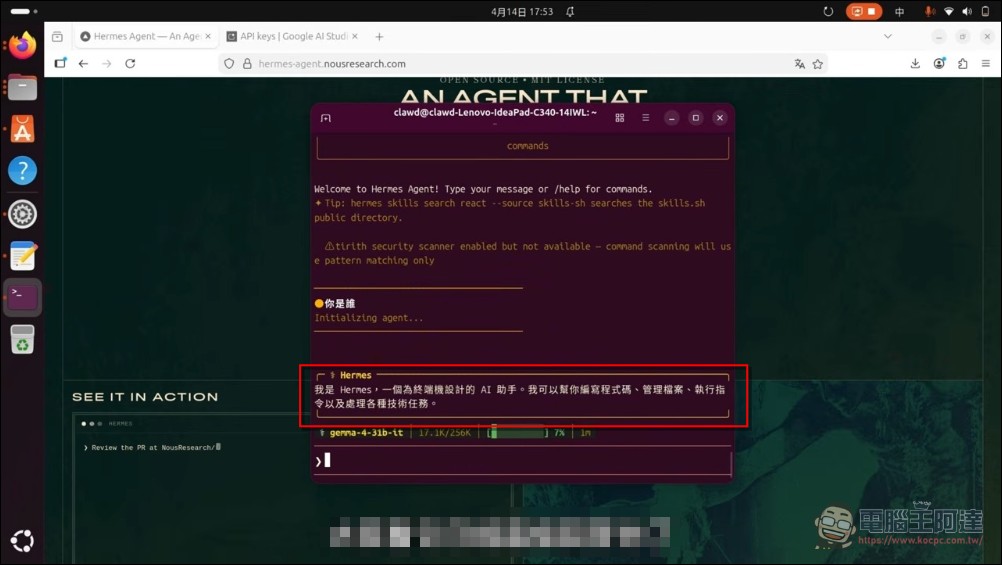Open a new Firefox tab
The height and width of the screenshot is (565, 1002).
380,37
